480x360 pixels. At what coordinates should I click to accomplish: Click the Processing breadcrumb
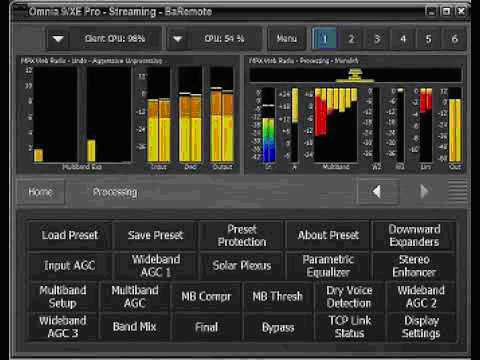[115, 192]
